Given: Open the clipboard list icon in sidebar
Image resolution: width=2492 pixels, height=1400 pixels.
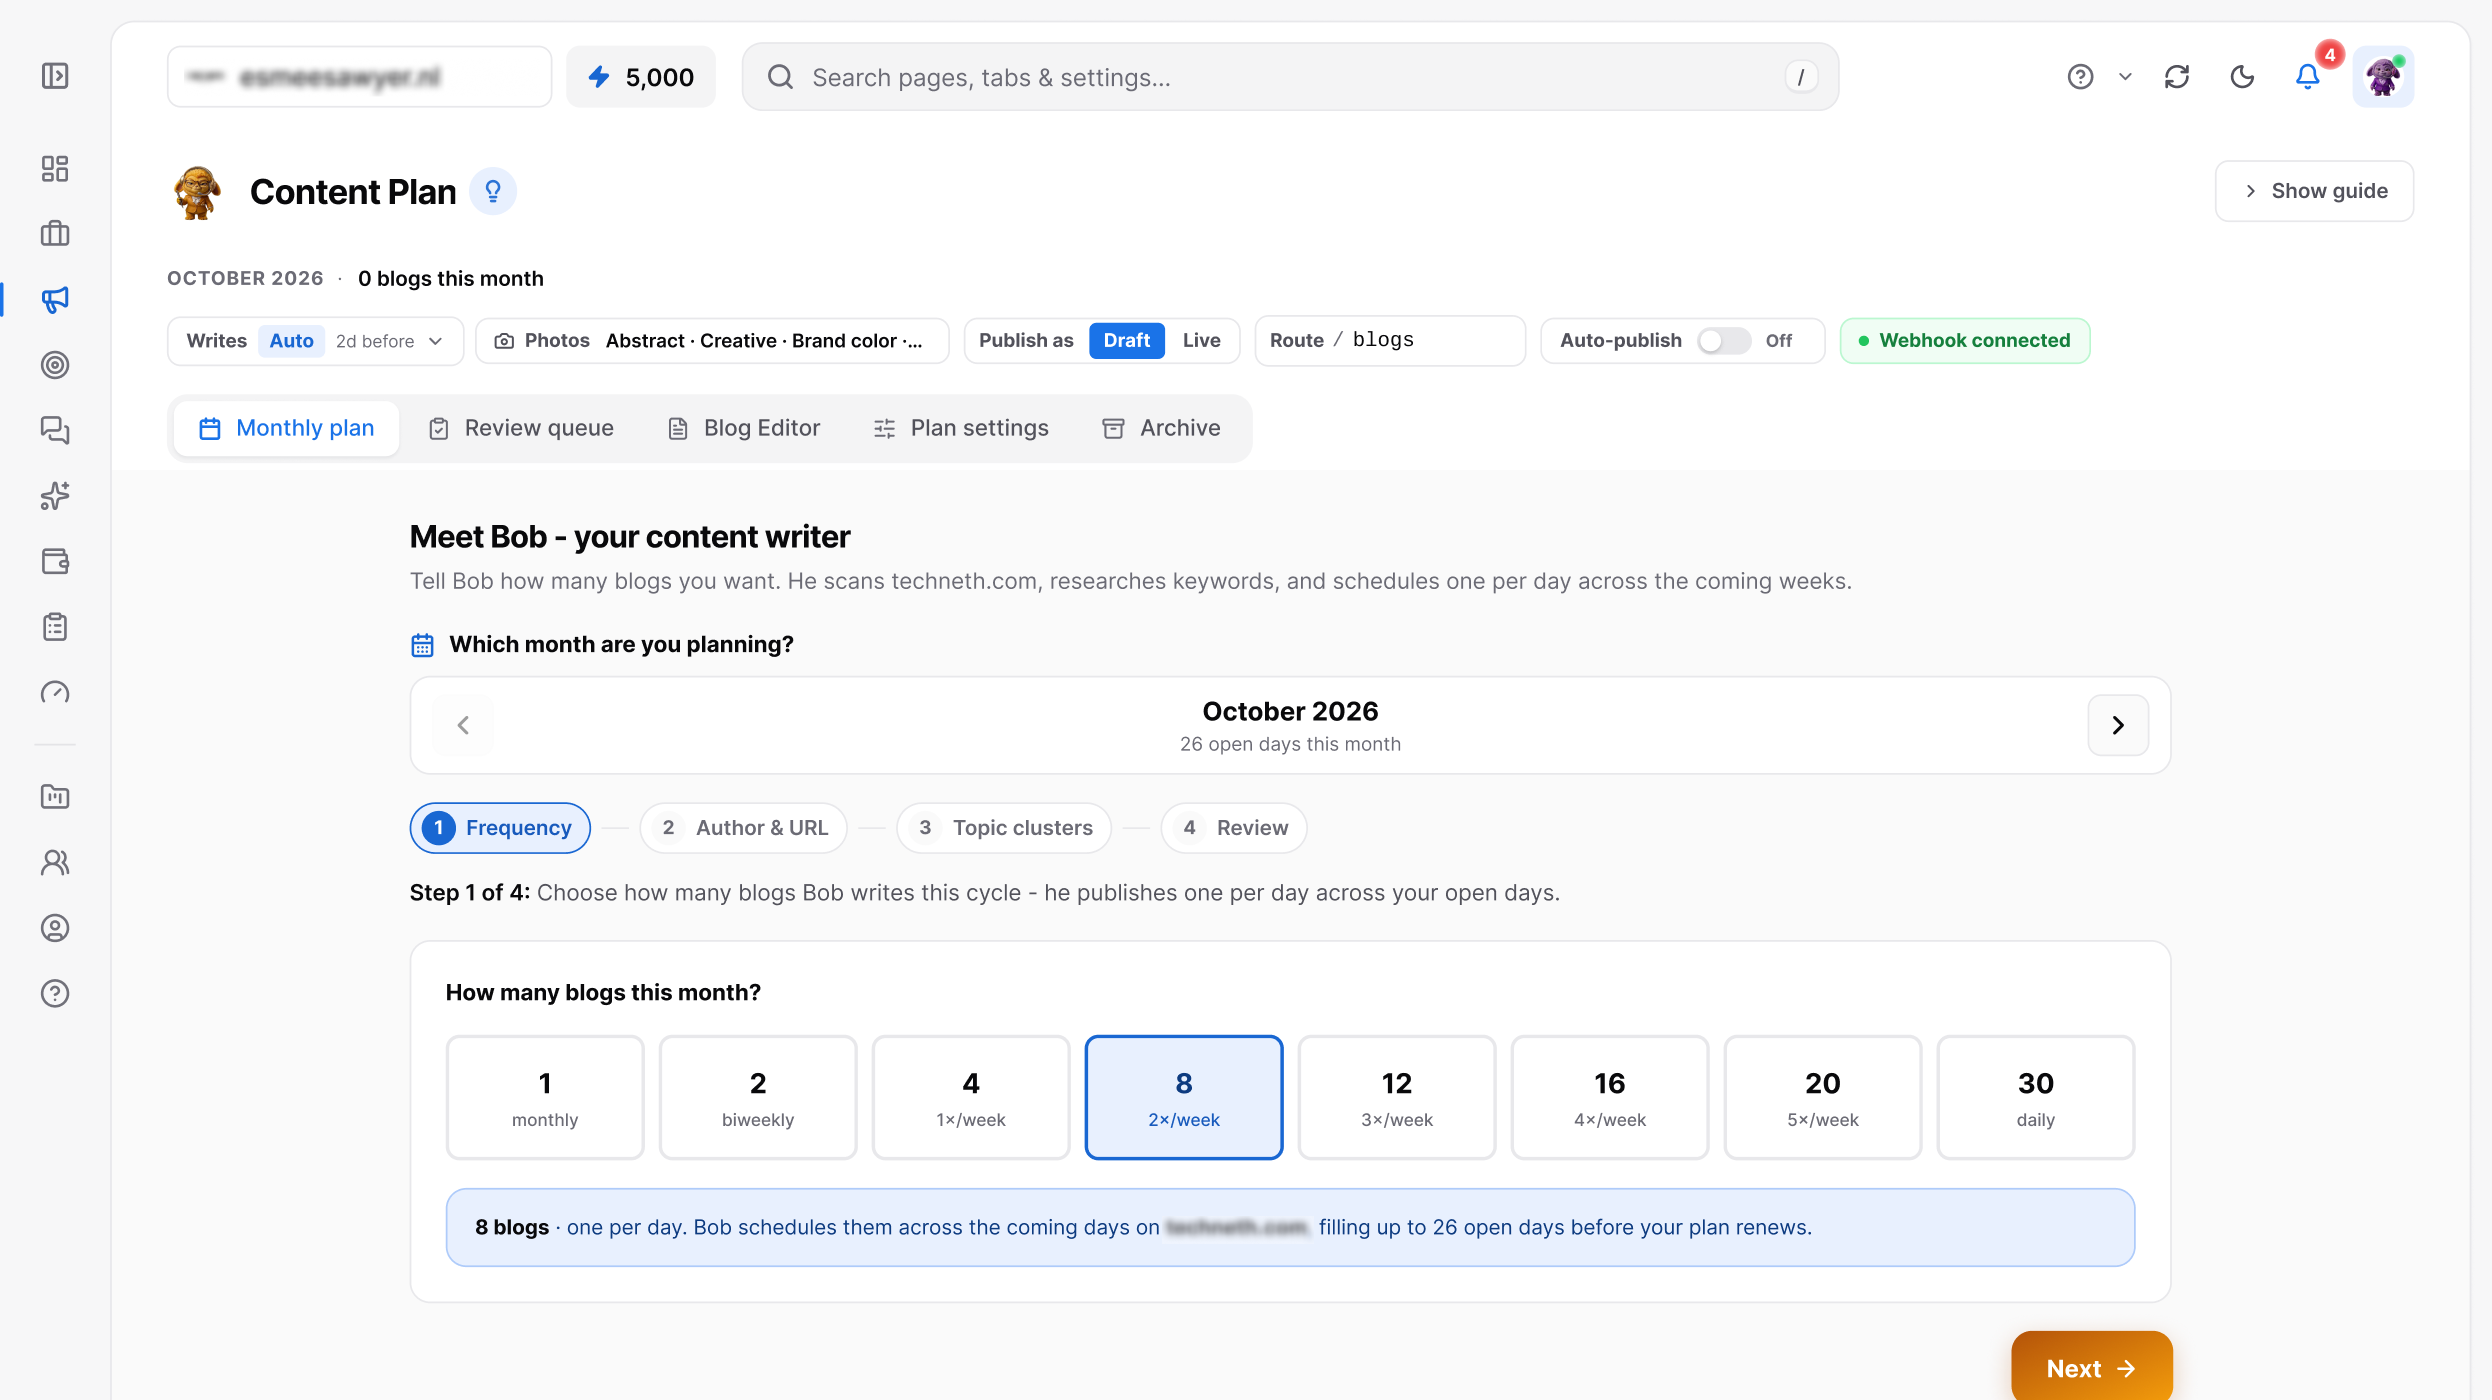Looking at the screenshot, I should pos(55,627).
